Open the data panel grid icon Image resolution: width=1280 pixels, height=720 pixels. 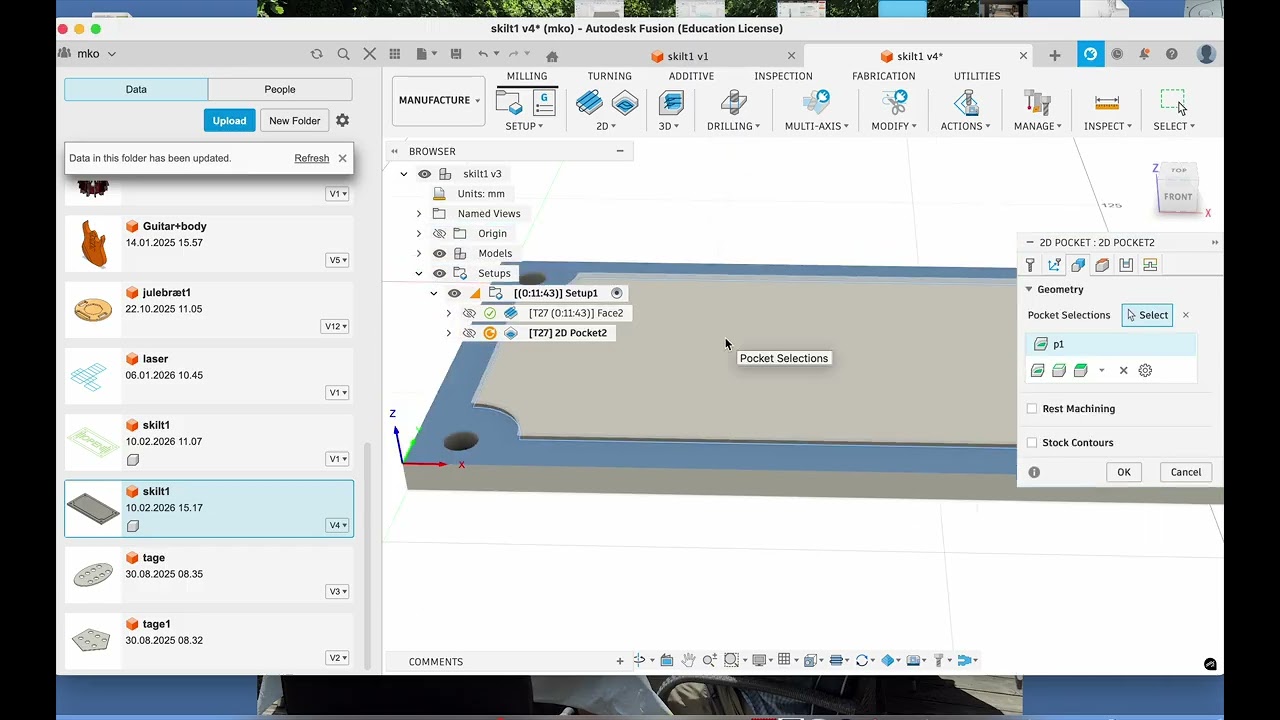tap(395, 54)
